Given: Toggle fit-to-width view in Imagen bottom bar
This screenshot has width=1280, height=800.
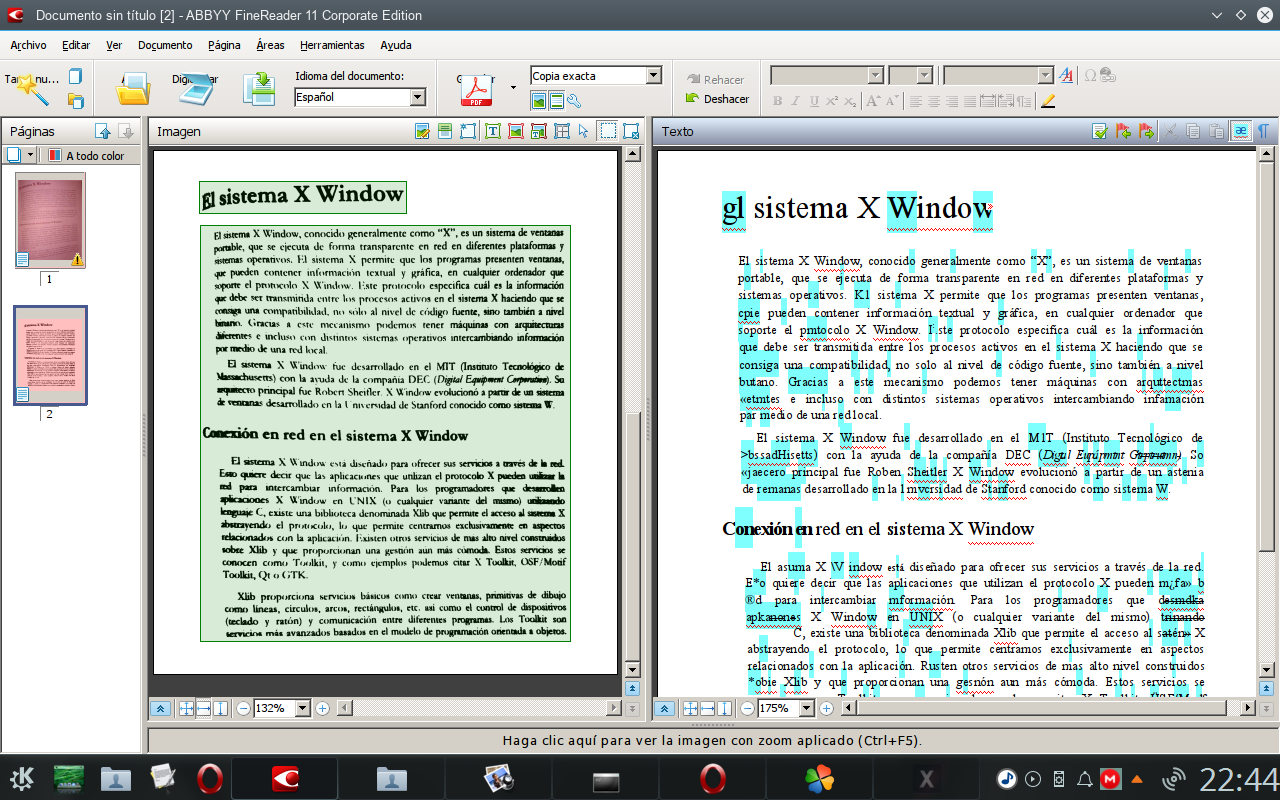Looking at the screenshot, I should click(x=203, y=708).
